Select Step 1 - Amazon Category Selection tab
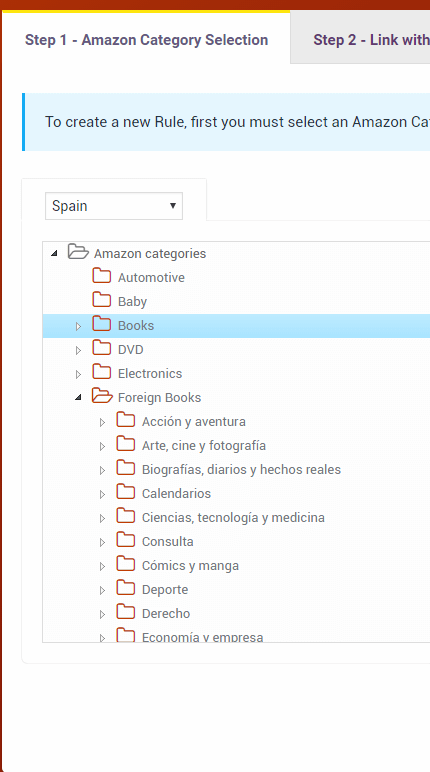Image resolution: width=430 pixels, height=772 pixels. [146, 40]
